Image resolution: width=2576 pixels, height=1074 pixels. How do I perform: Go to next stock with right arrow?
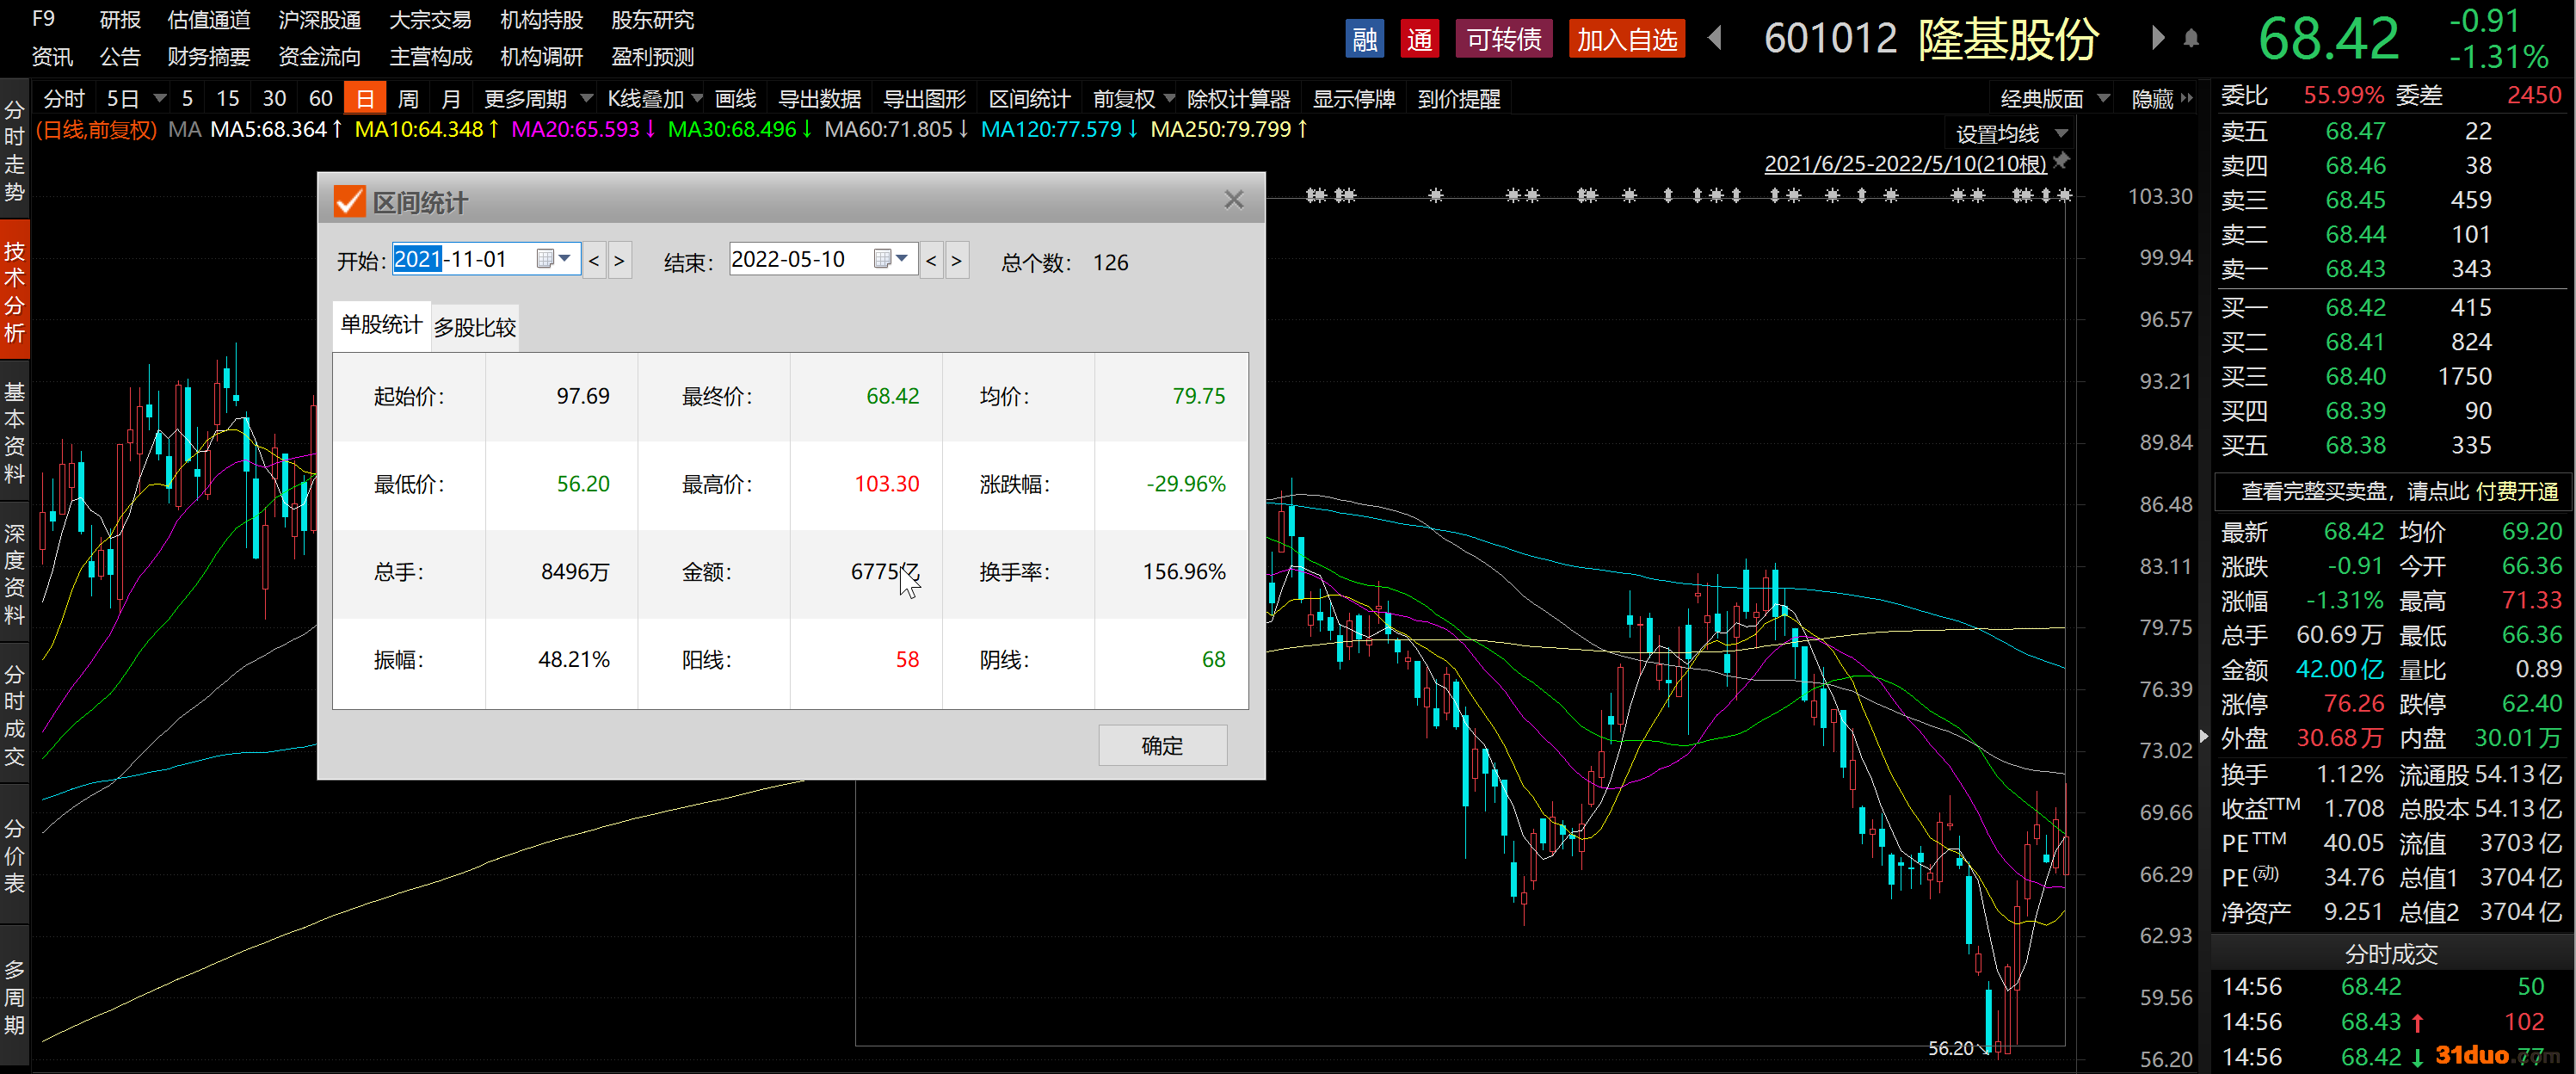2157,39
